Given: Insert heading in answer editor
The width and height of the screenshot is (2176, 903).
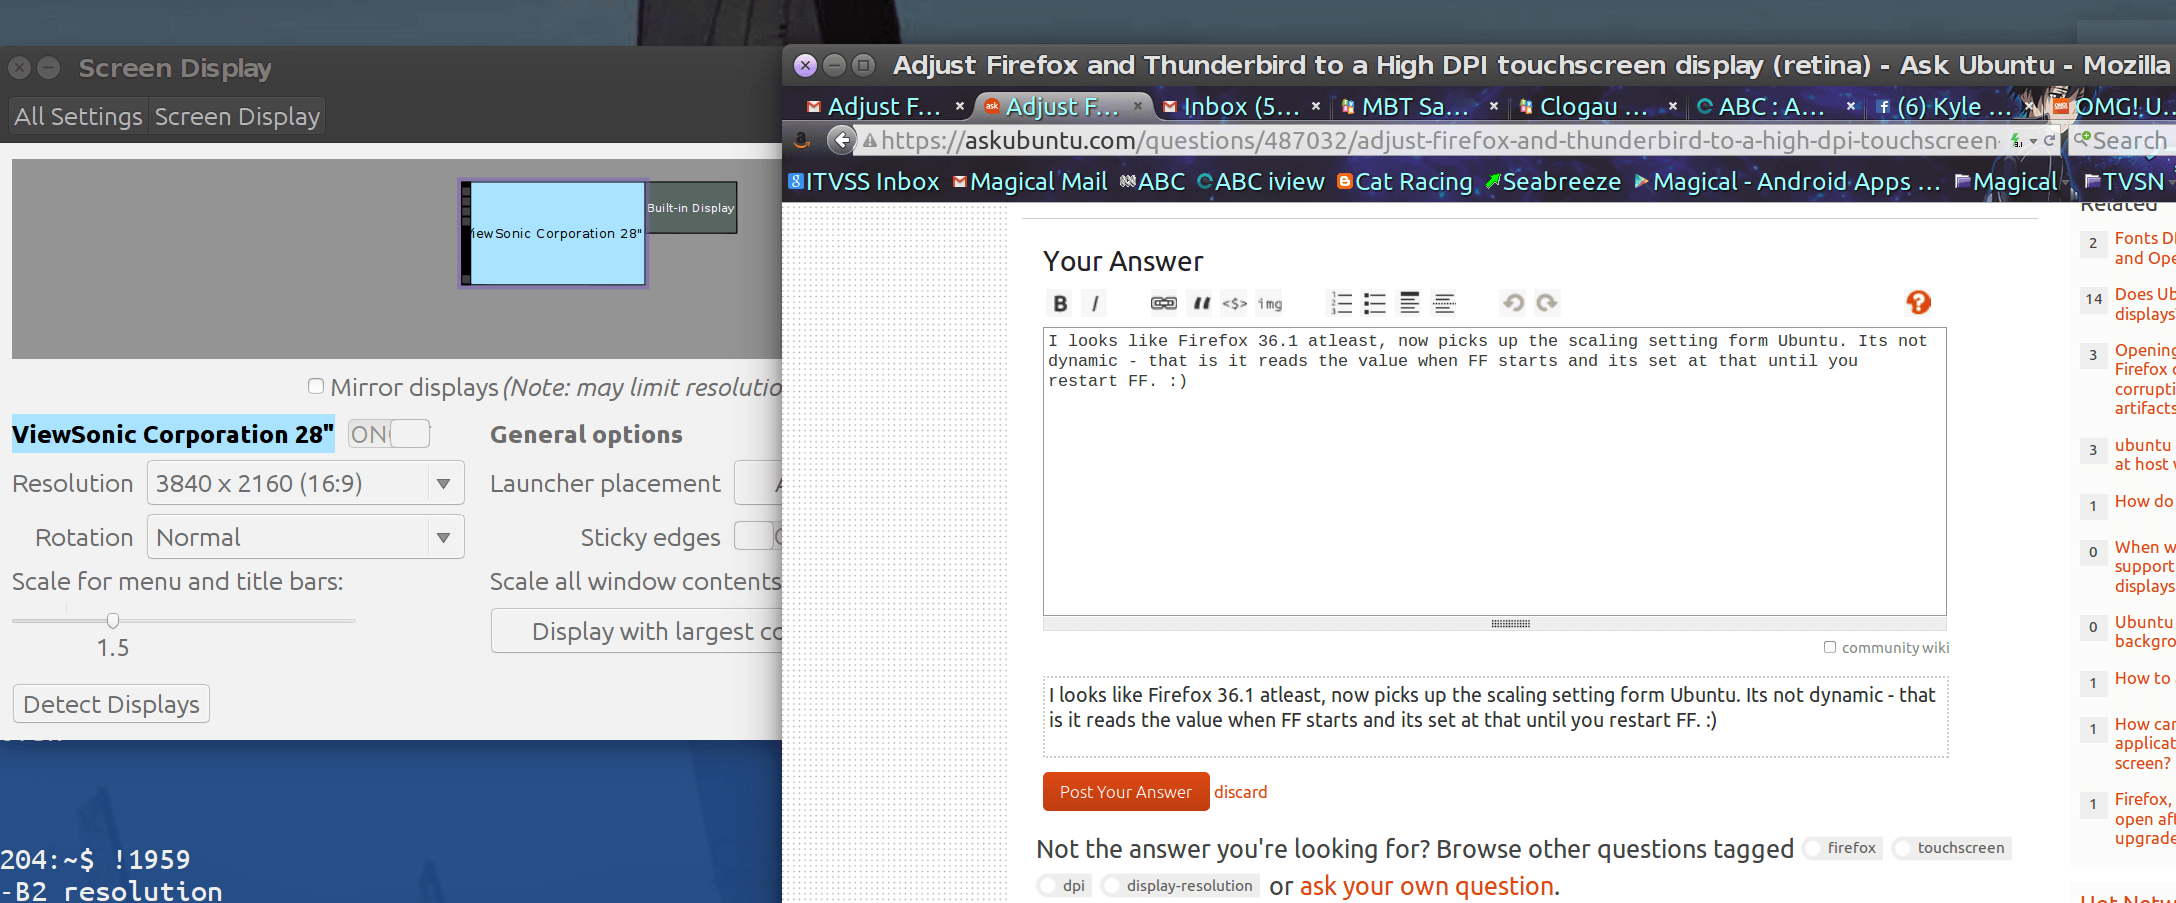Looking at the screenshot, I should (1409, 303).
